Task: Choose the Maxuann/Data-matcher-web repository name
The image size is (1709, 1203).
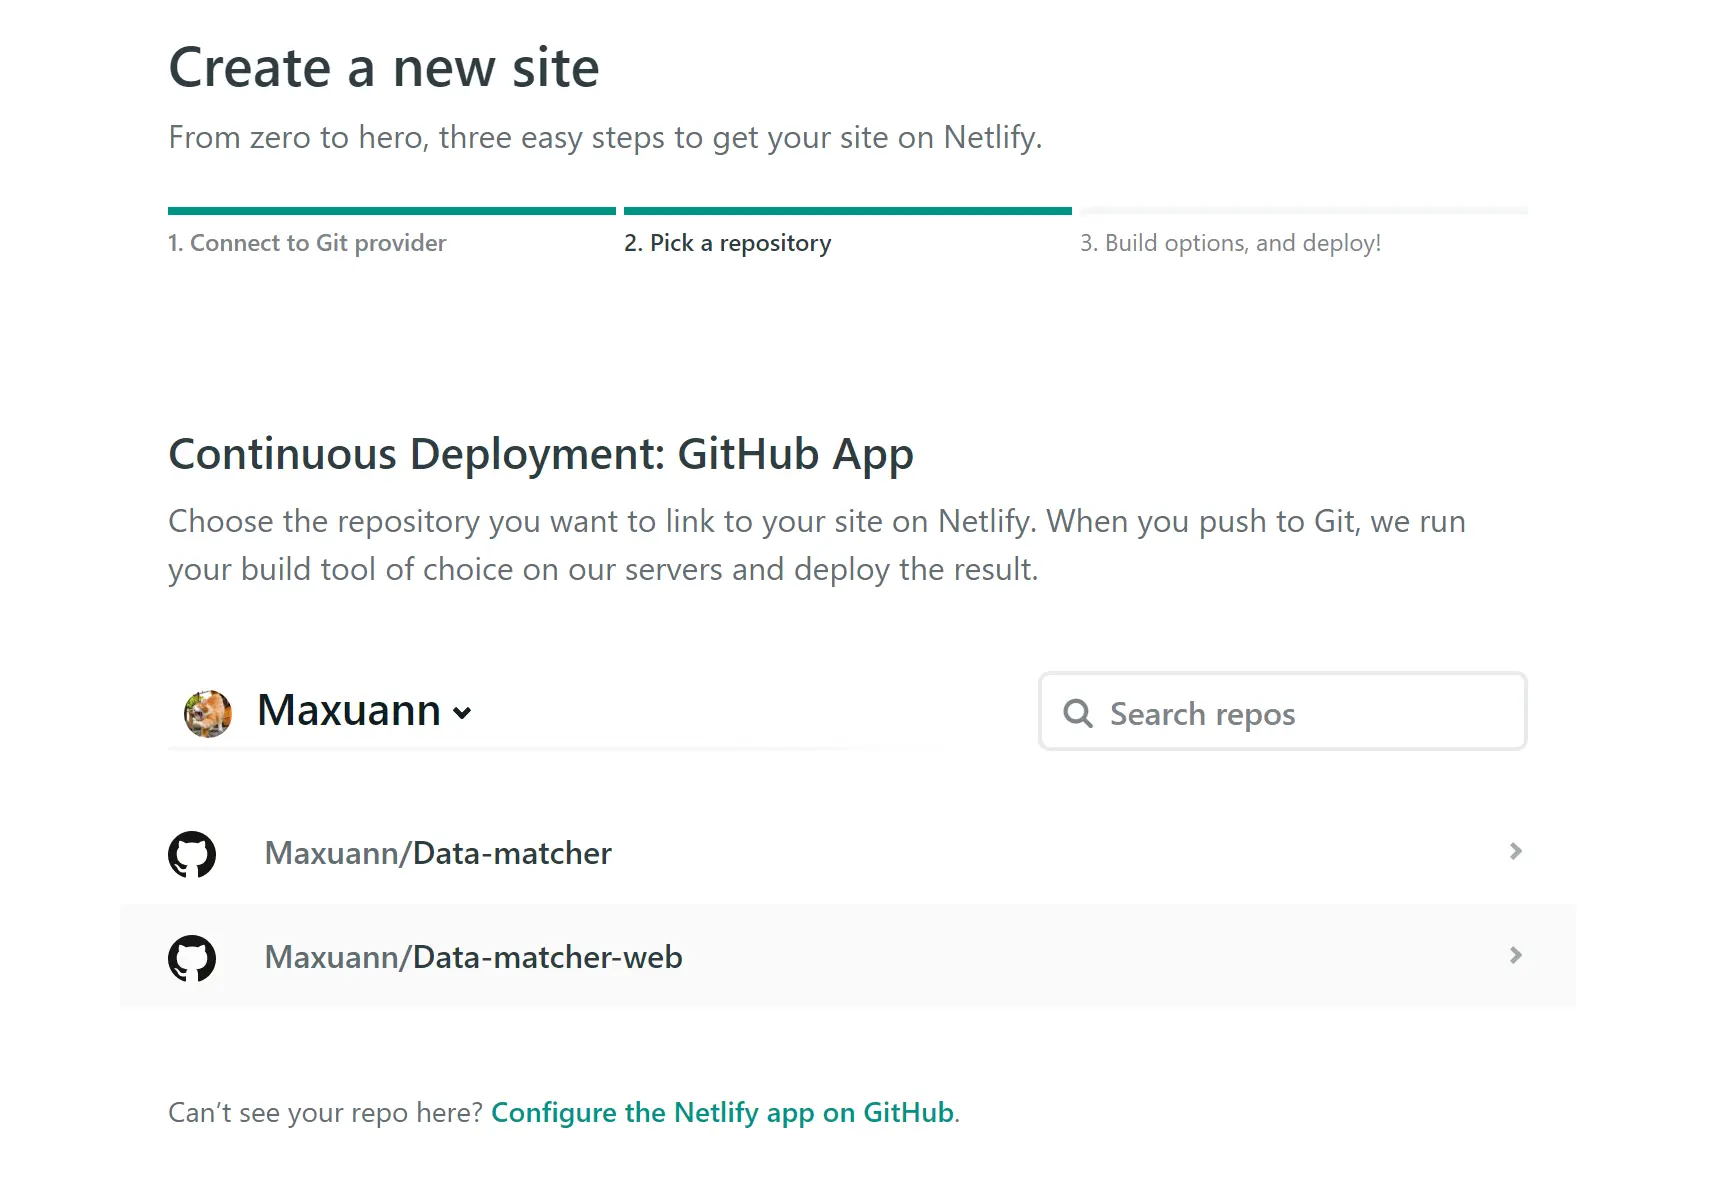Action: (x=473, y=957)
